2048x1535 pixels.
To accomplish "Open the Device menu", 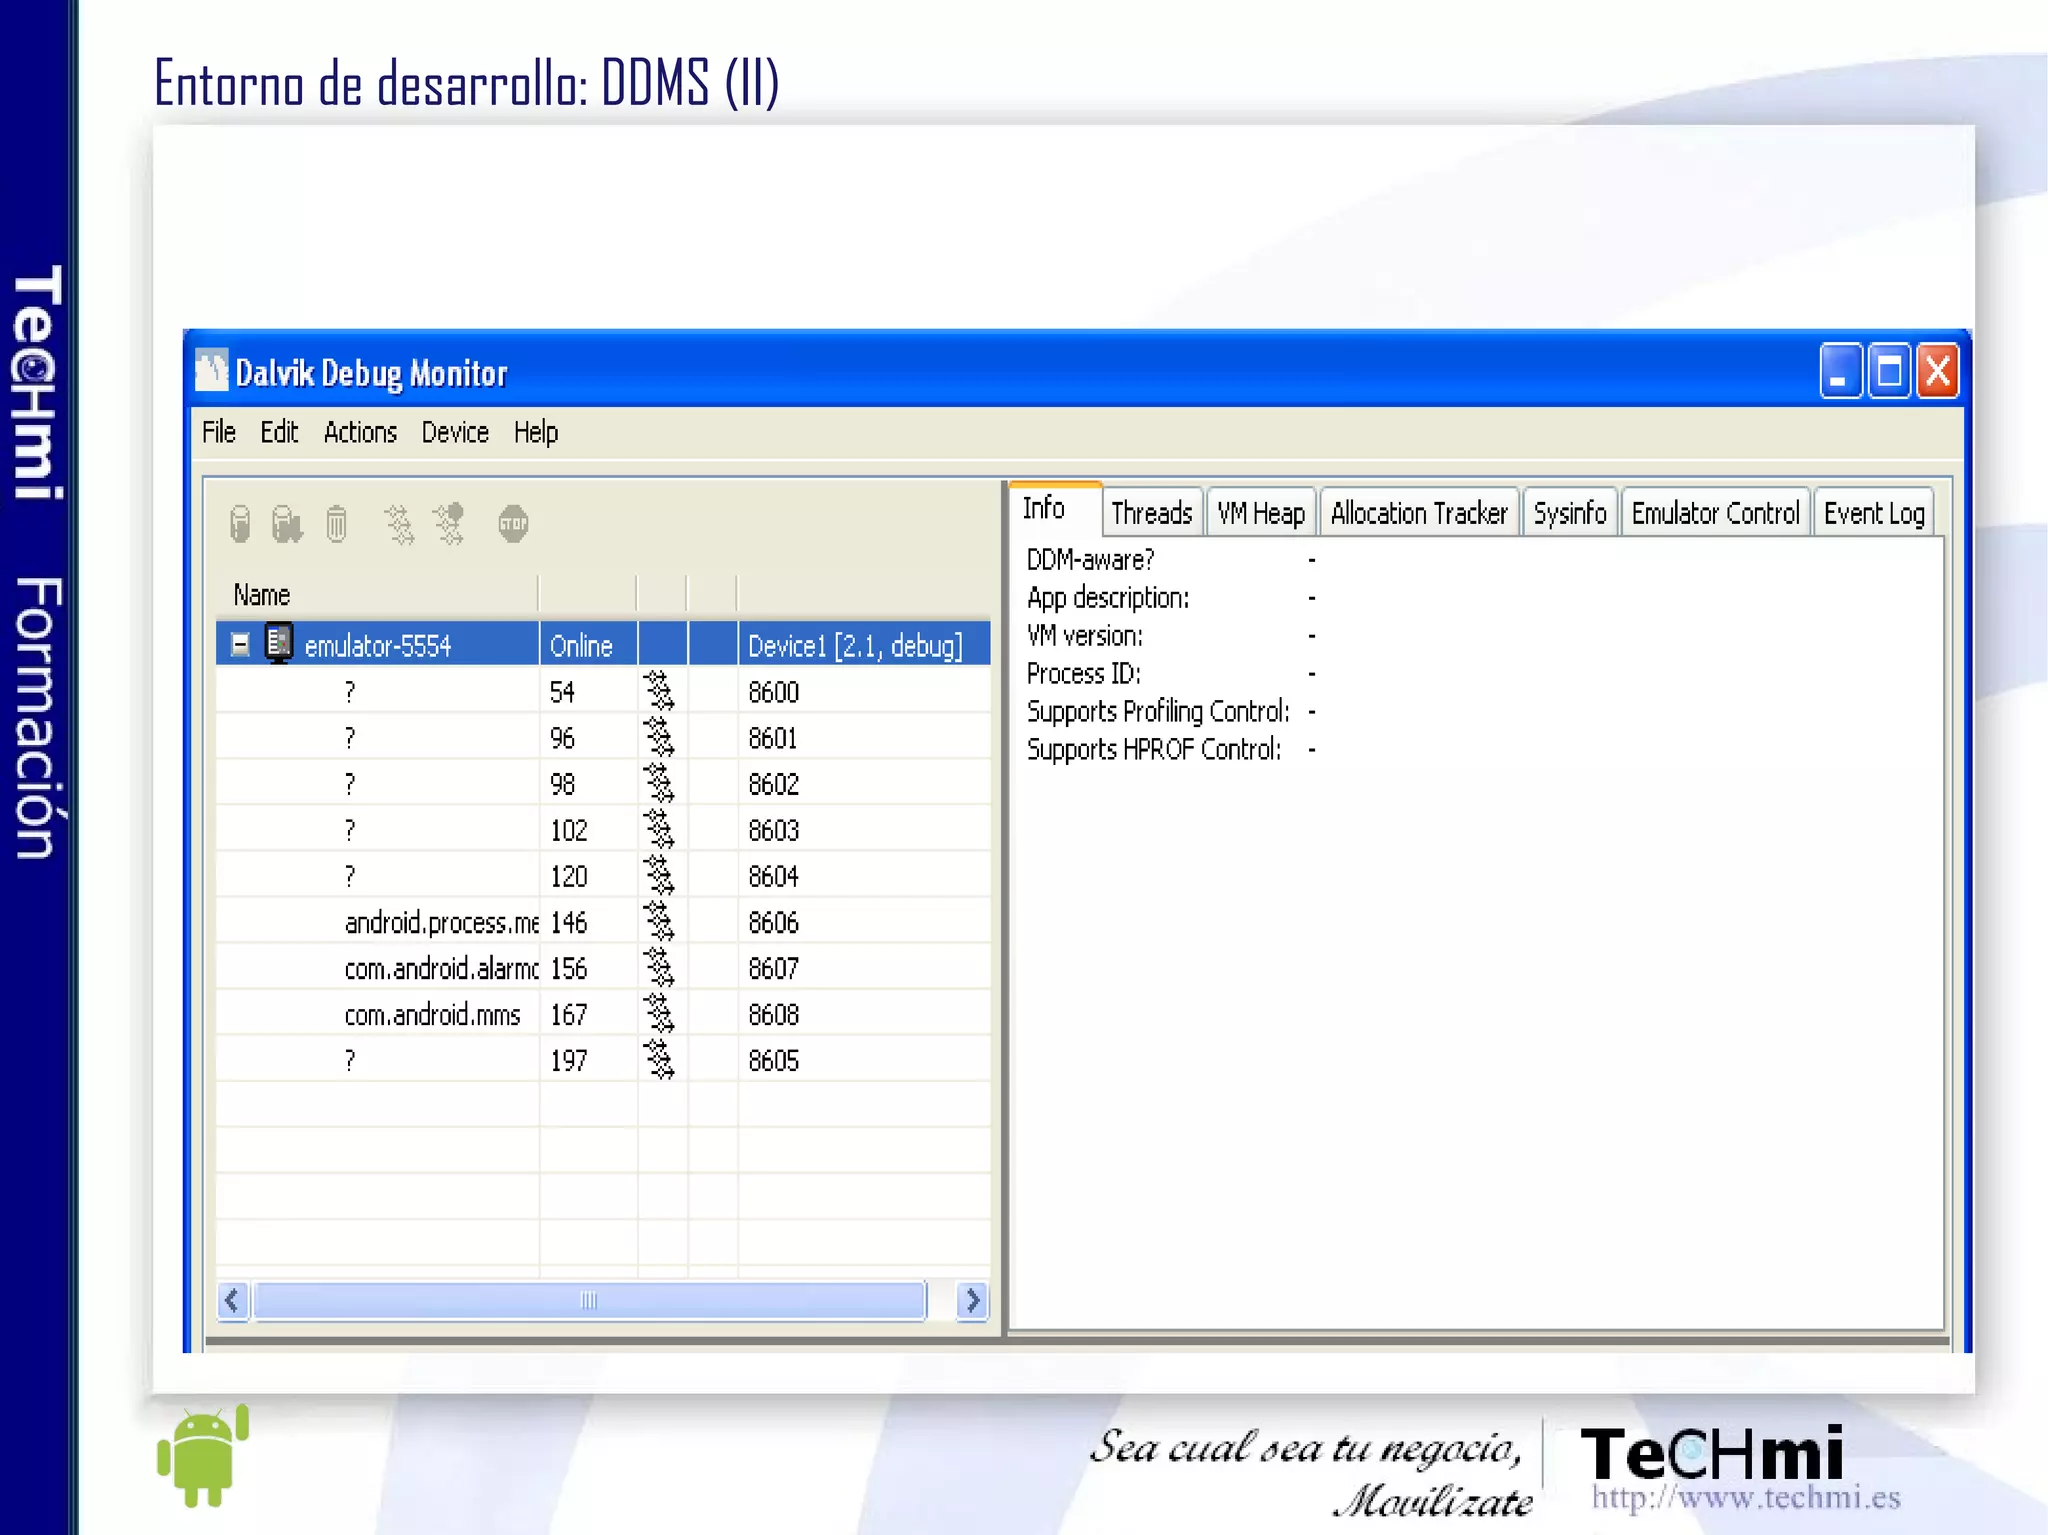I will coord(455,432).
